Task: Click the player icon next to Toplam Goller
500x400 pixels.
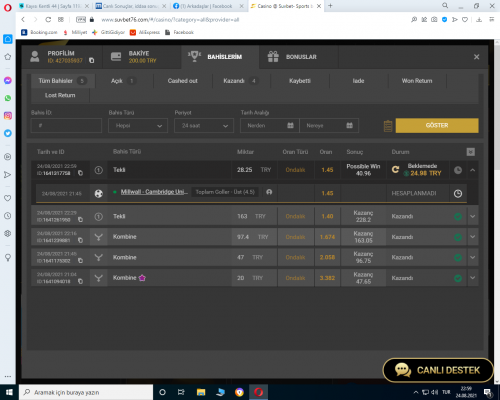Action: coord(269,192)
